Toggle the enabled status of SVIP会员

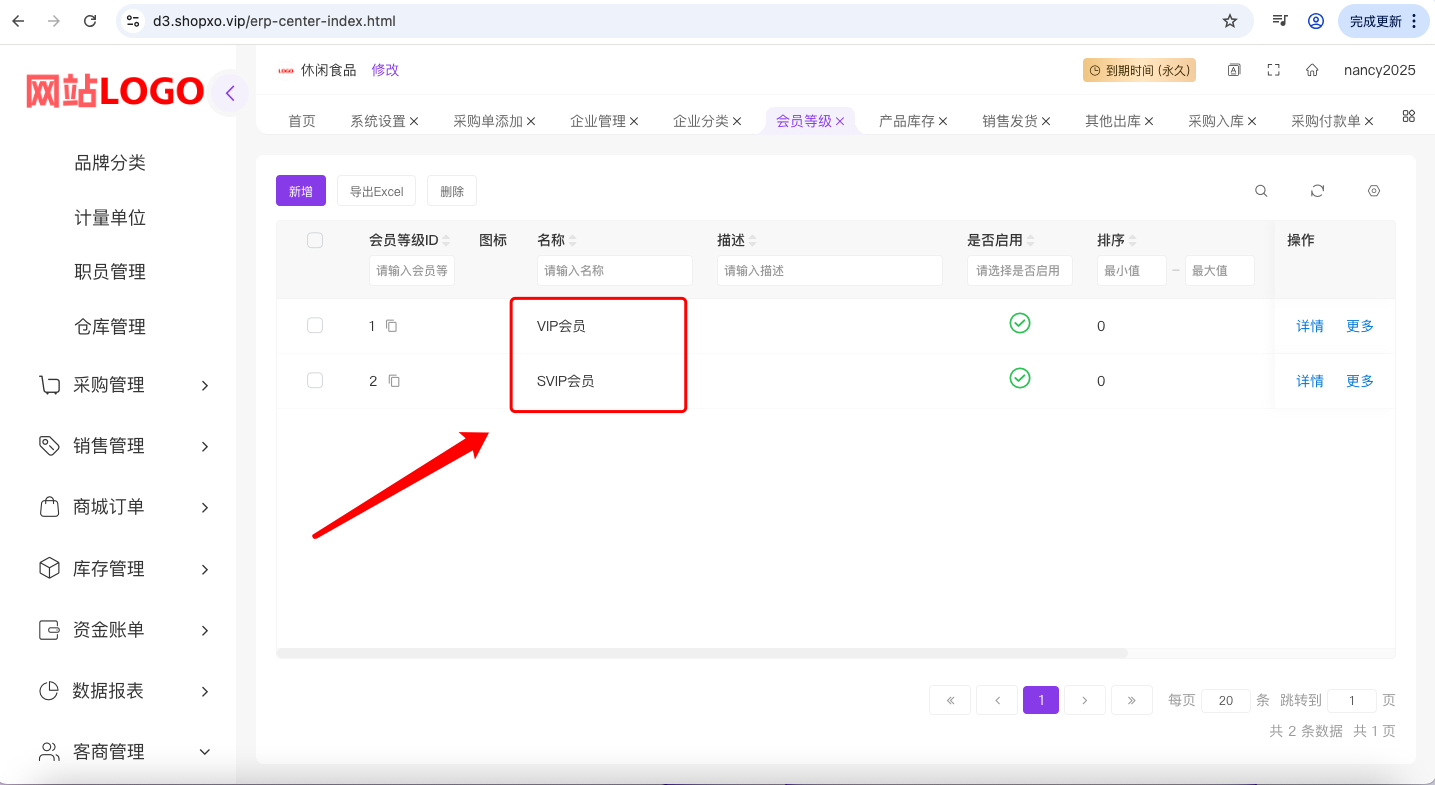pyautogui.click(x=1020, y=378)
